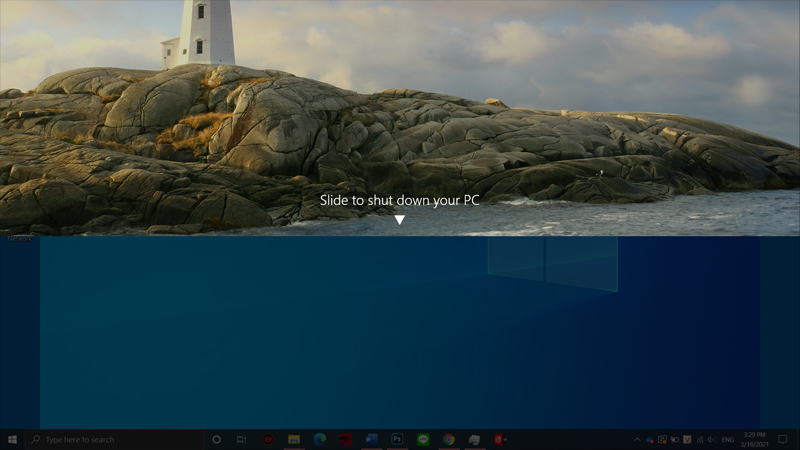800x450 pixels.
Task: Click the Windows Start button
Action: point(12,439)
